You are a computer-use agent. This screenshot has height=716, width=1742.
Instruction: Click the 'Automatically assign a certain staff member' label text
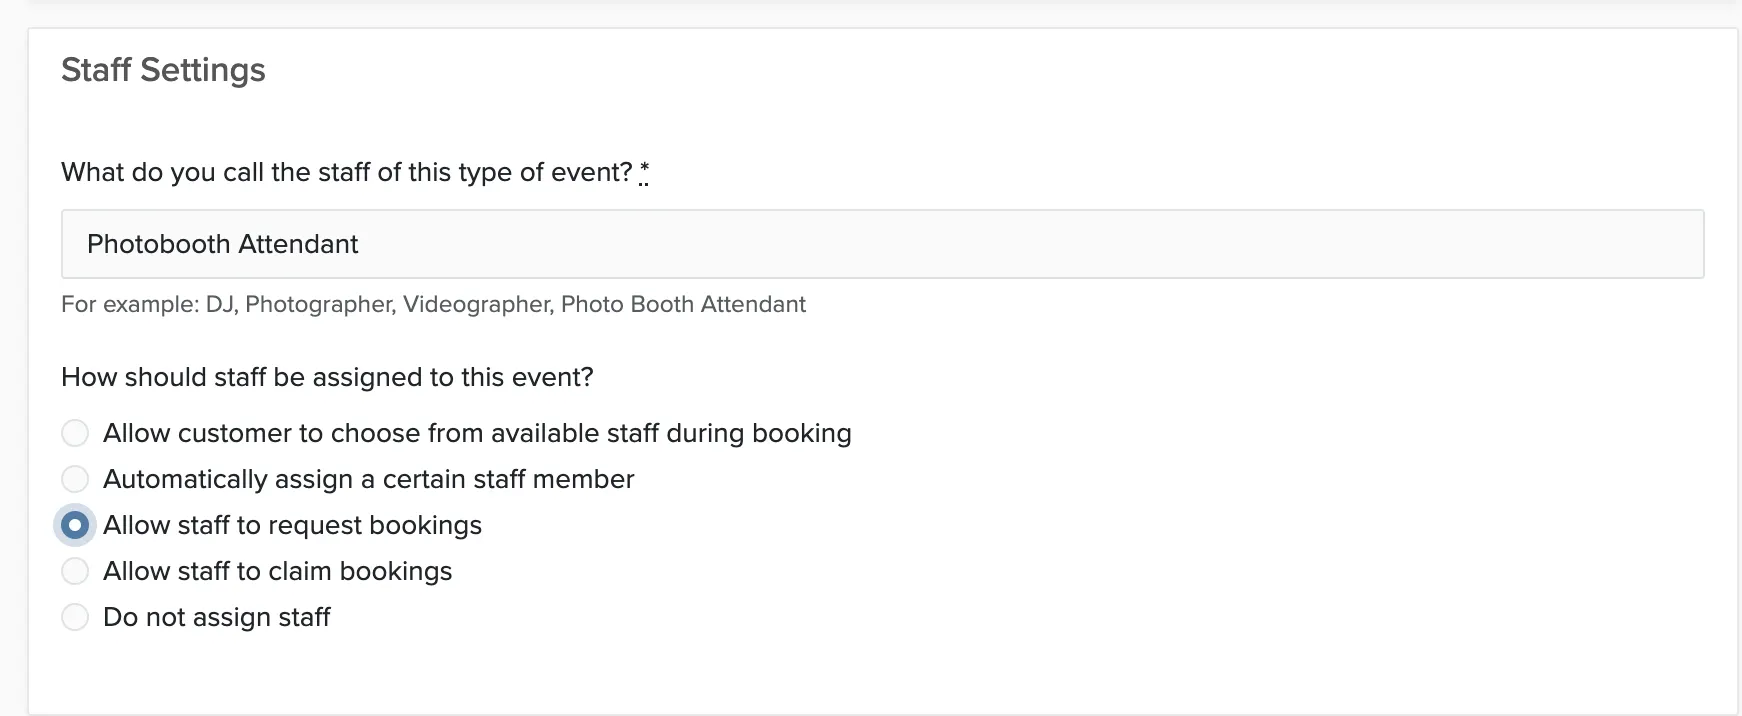(x=368, y=479)
